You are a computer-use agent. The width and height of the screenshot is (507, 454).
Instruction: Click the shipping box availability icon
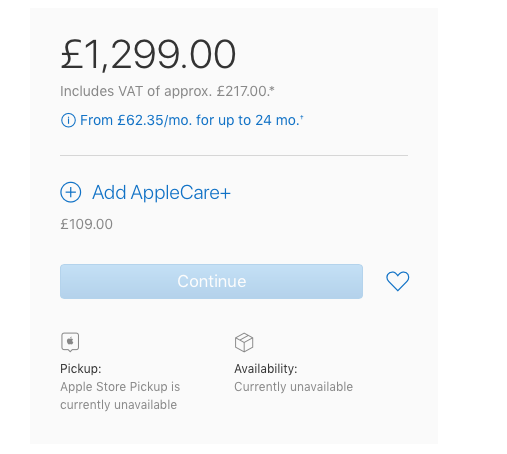tap(244, 342)
